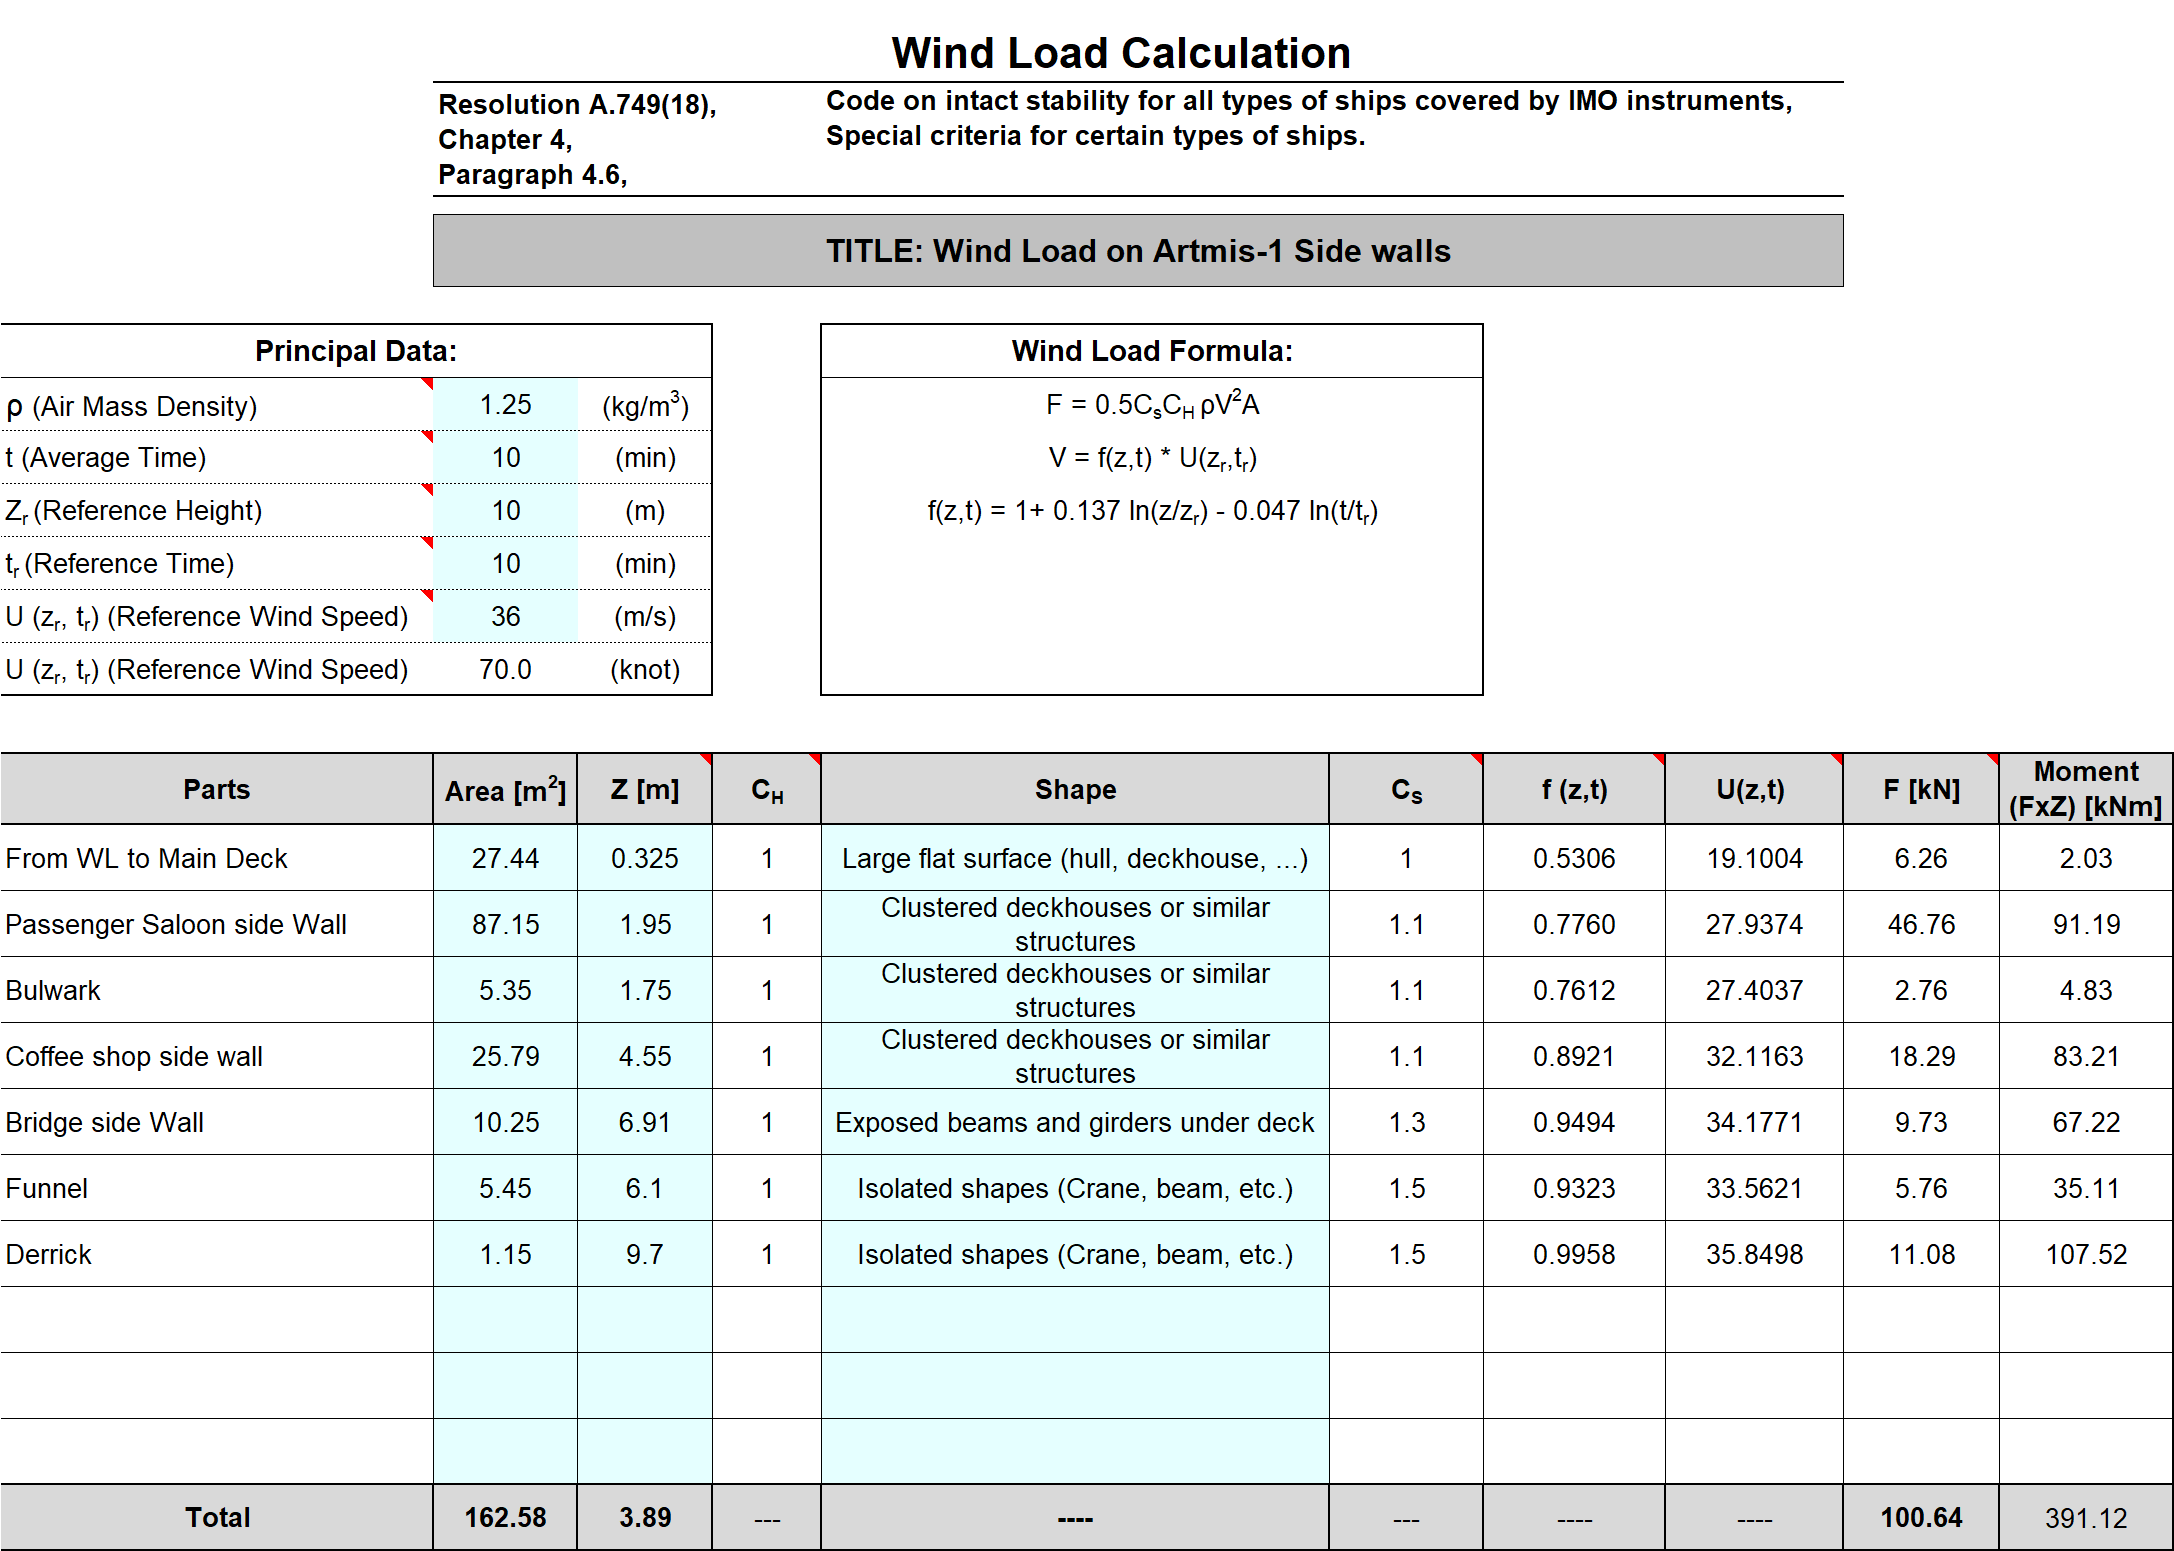This screenshot has height=1551, width=2174.
Task: Click the Z value 9.7 for Derrick
Action: [x=645, y=1254]
